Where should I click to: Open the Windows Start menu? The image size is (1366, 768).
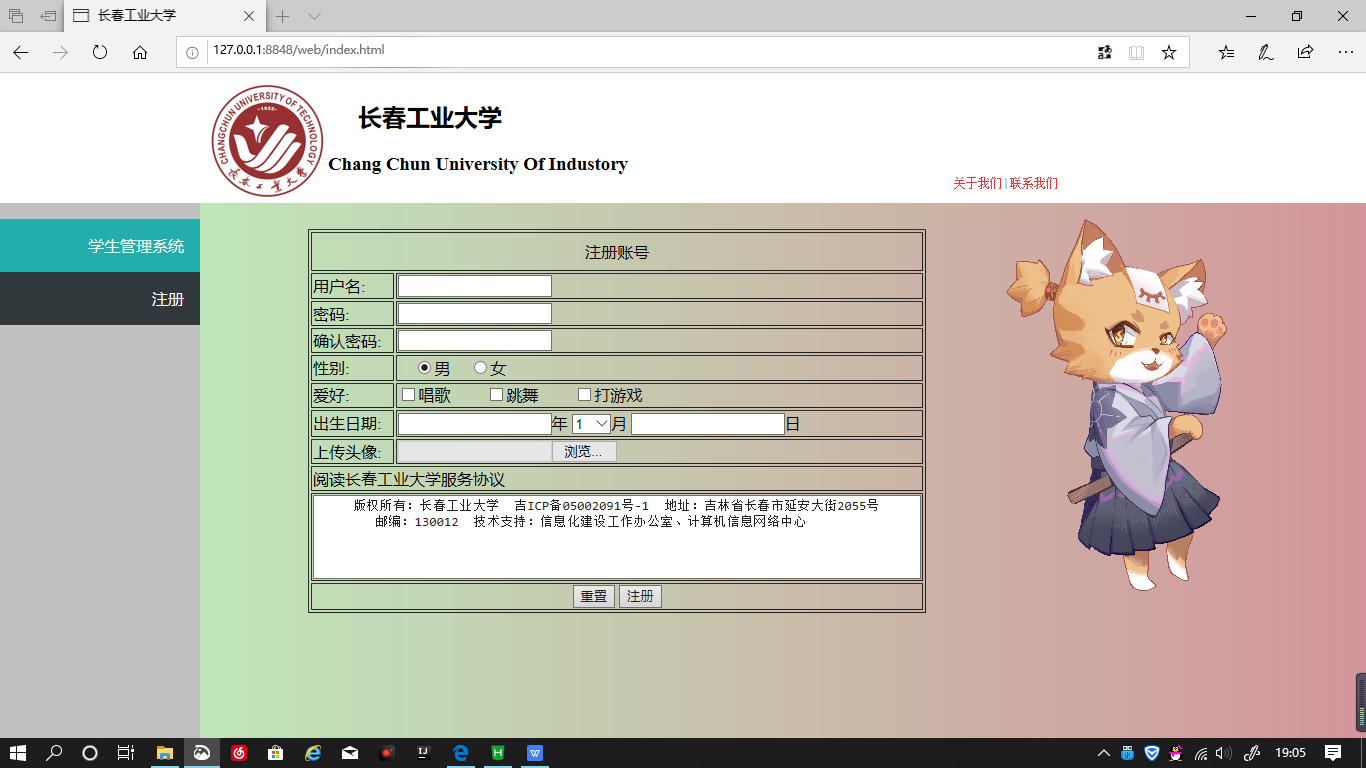[x=18, y=752]
